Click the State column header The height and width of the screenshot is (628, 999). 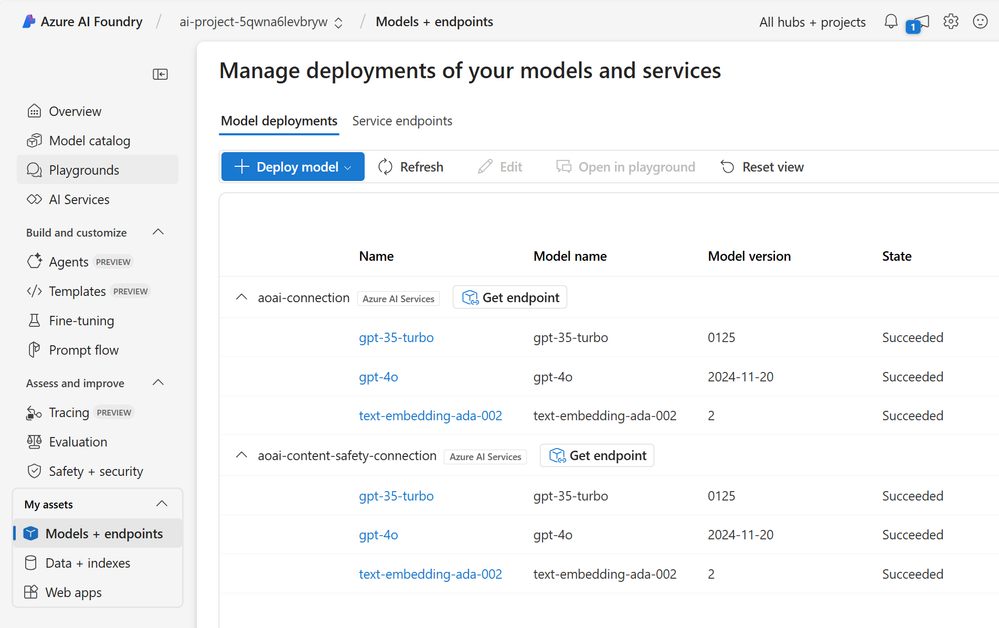coord(896,256)
